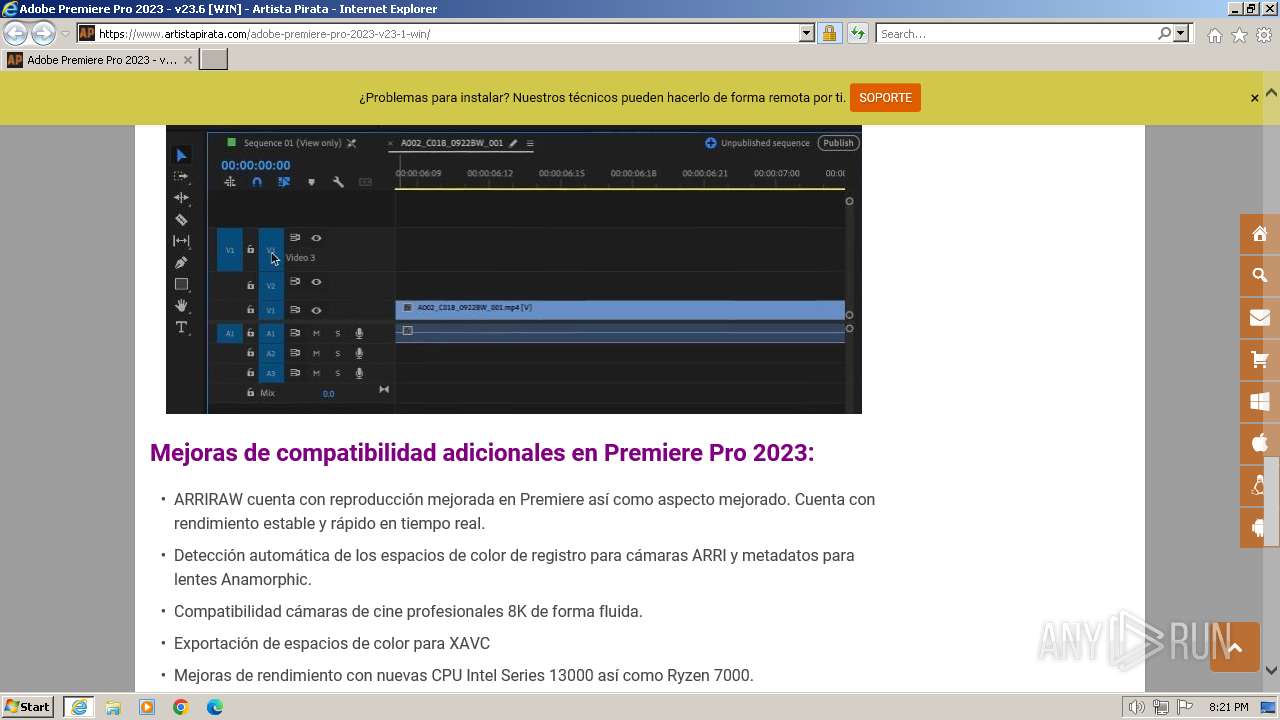Click the security lock icon

tap(829, 33)
